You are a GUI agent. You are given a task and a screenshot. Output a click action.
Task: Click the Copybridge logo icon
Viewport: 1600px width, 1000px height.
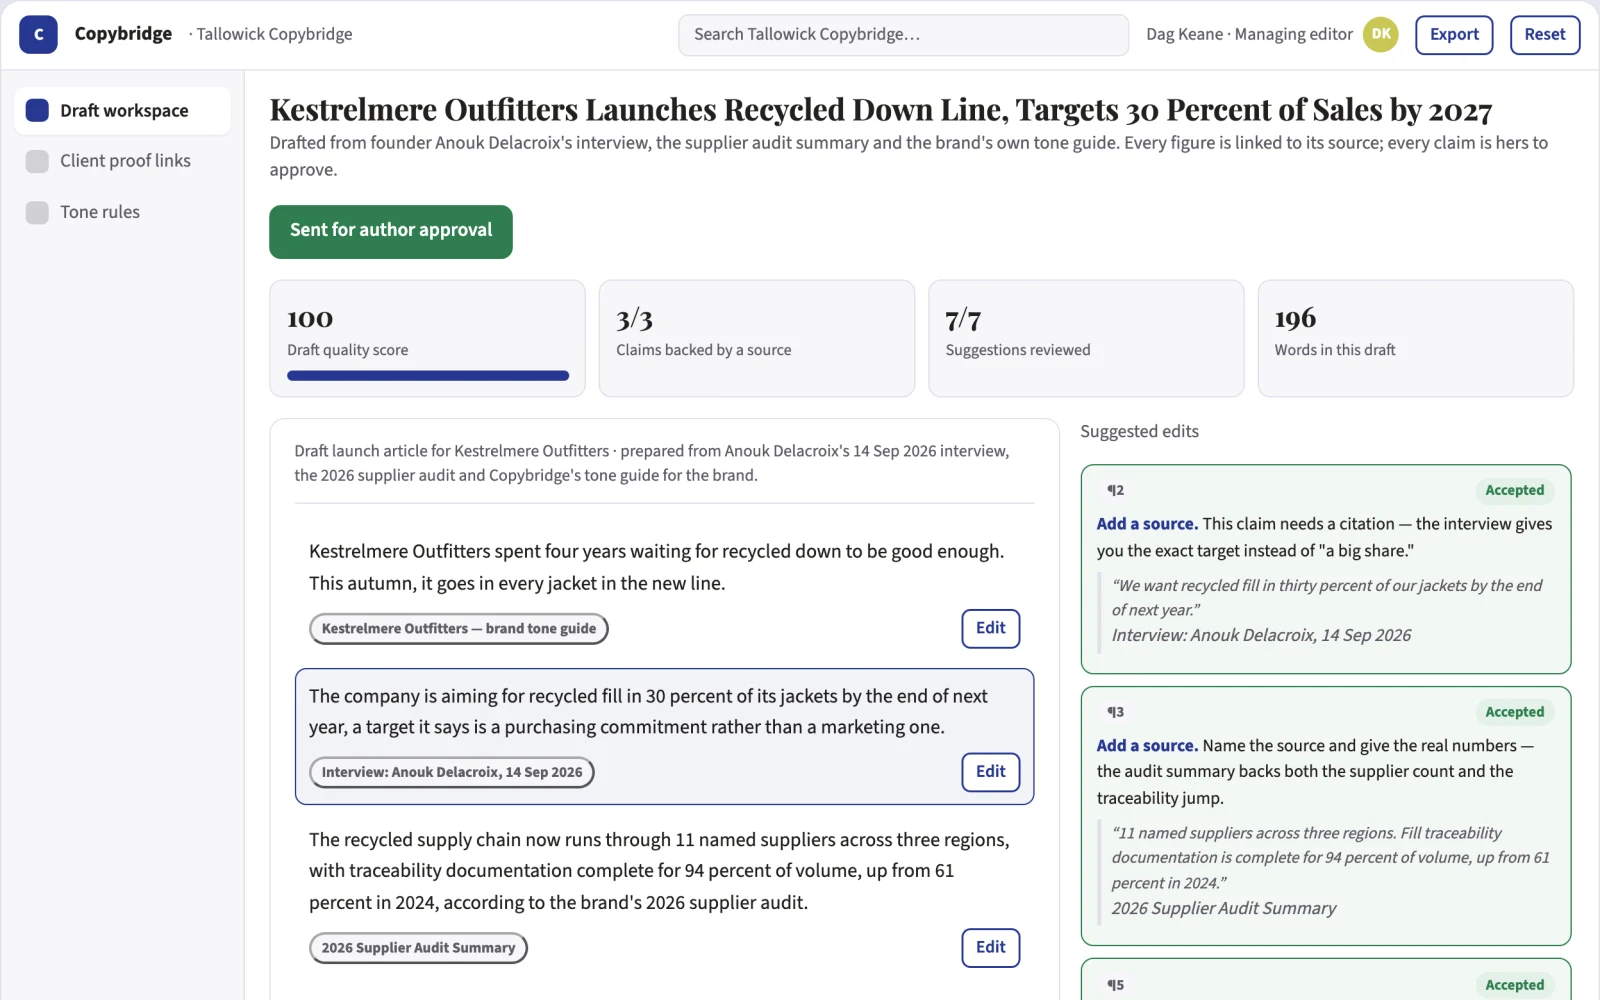(x=38, y=34)
